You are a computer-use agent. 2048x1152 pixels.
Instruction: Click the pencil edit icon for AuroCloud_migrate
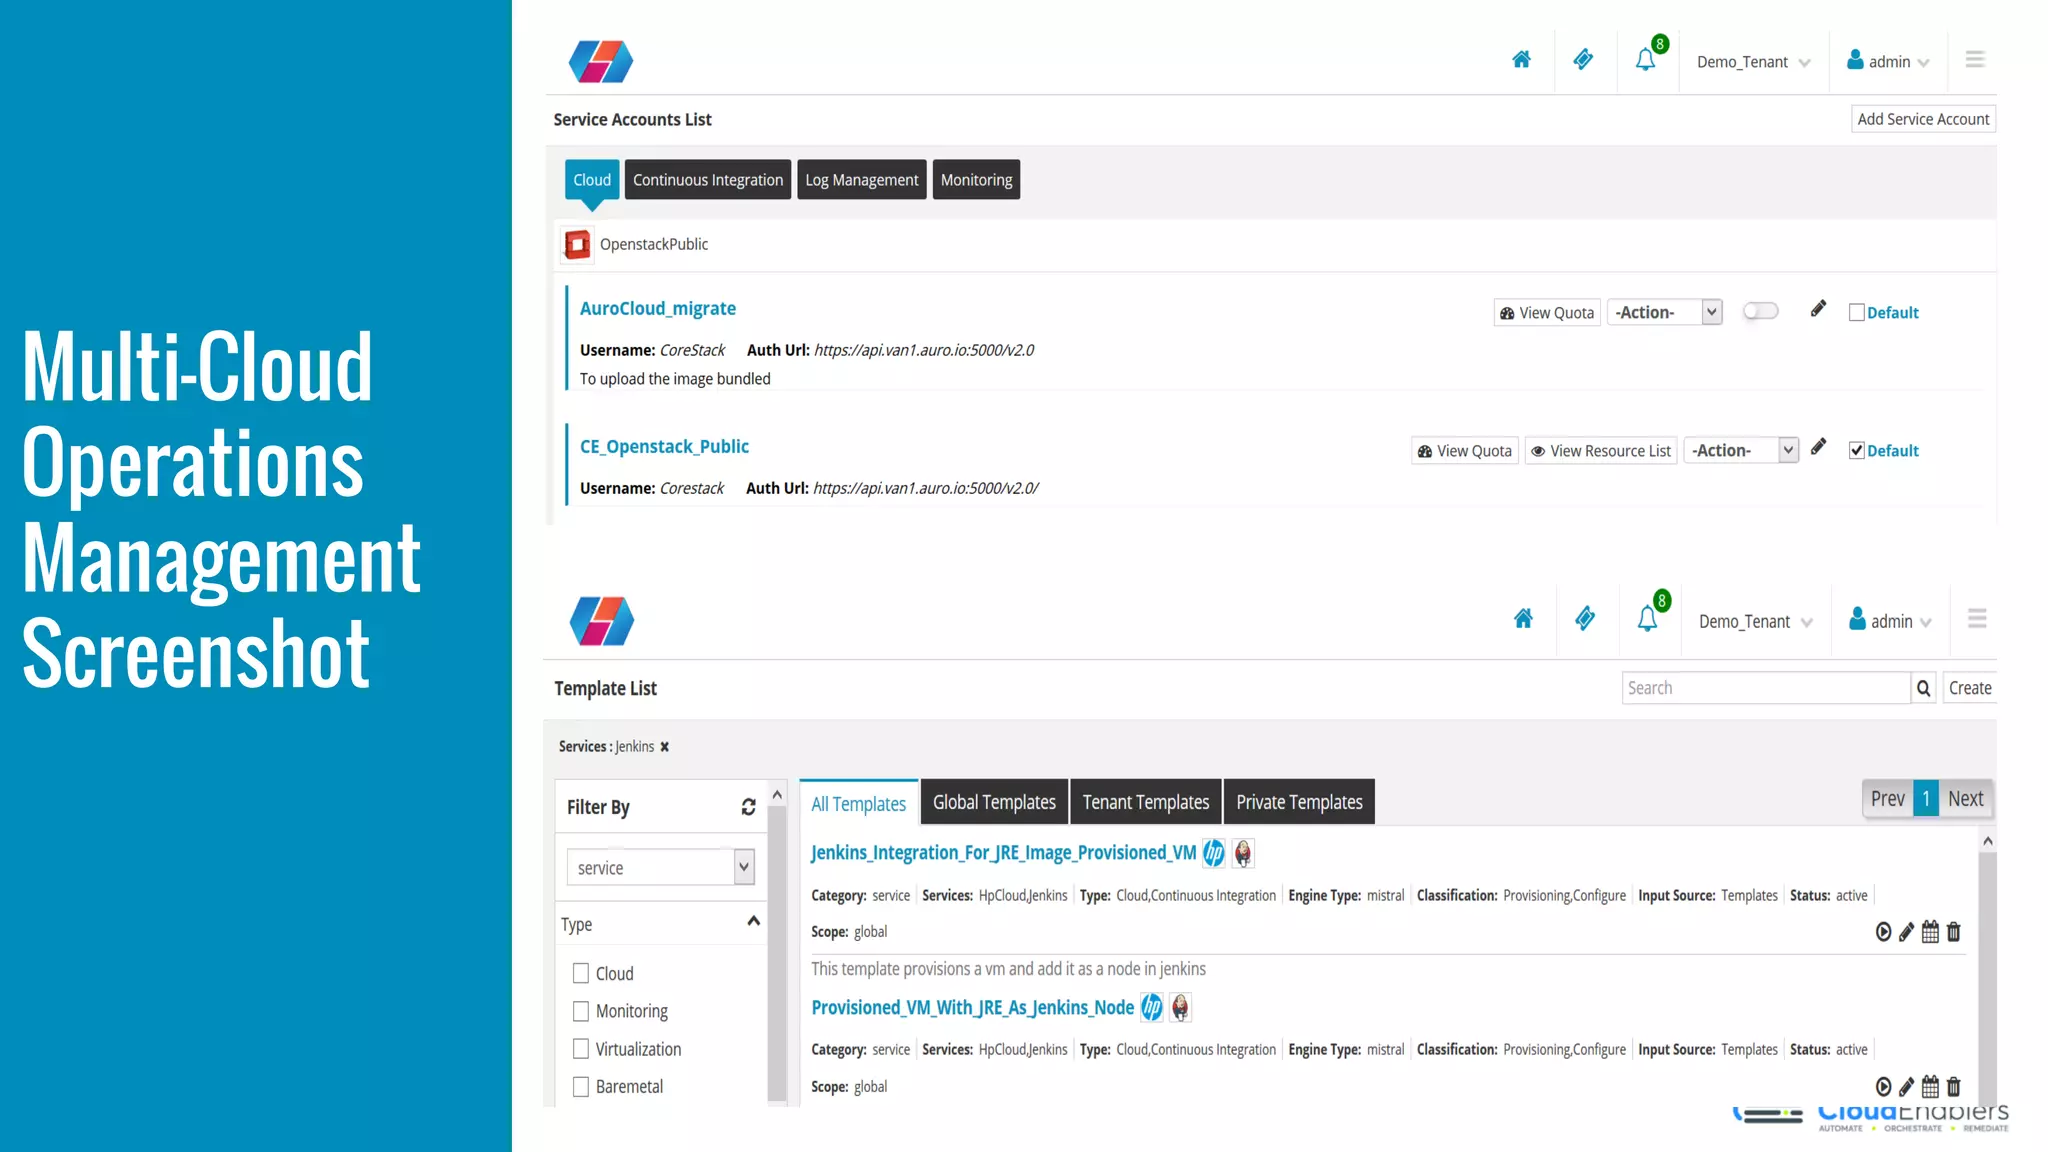click(1818, 309)
